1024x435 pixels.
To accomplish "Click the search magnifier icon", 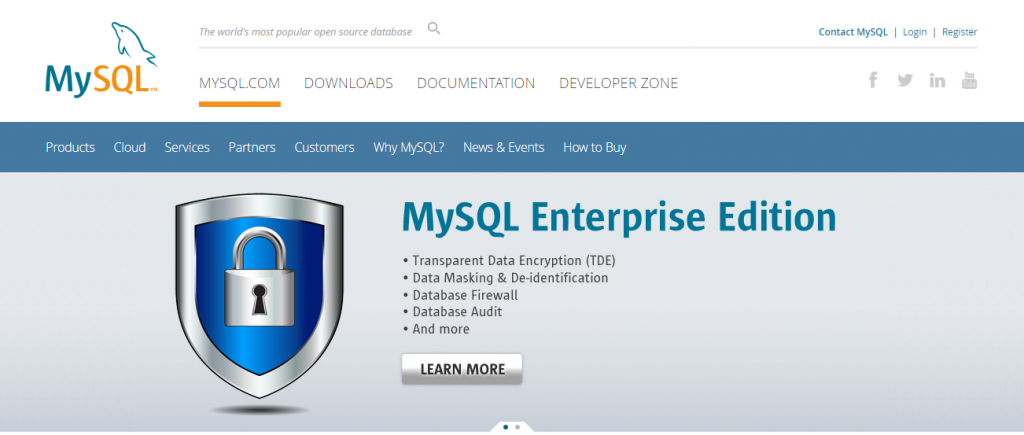I will pos(434,29).
